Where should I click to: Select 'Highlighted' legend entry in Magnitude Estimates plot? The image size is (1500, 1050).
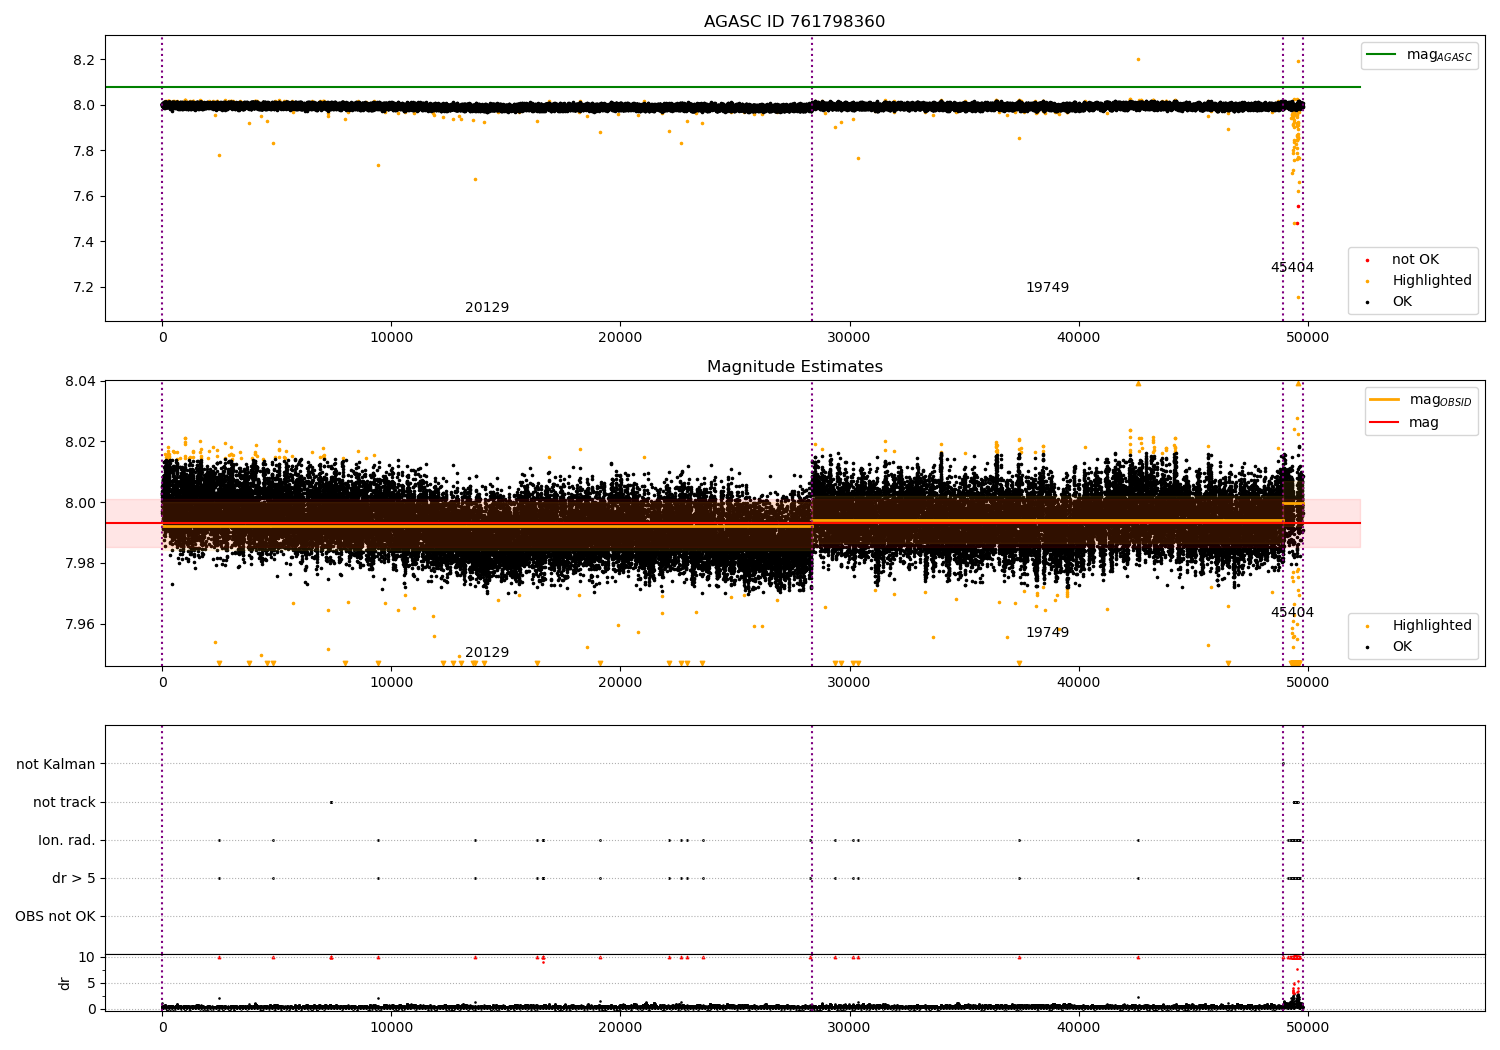pos(1431,626)
